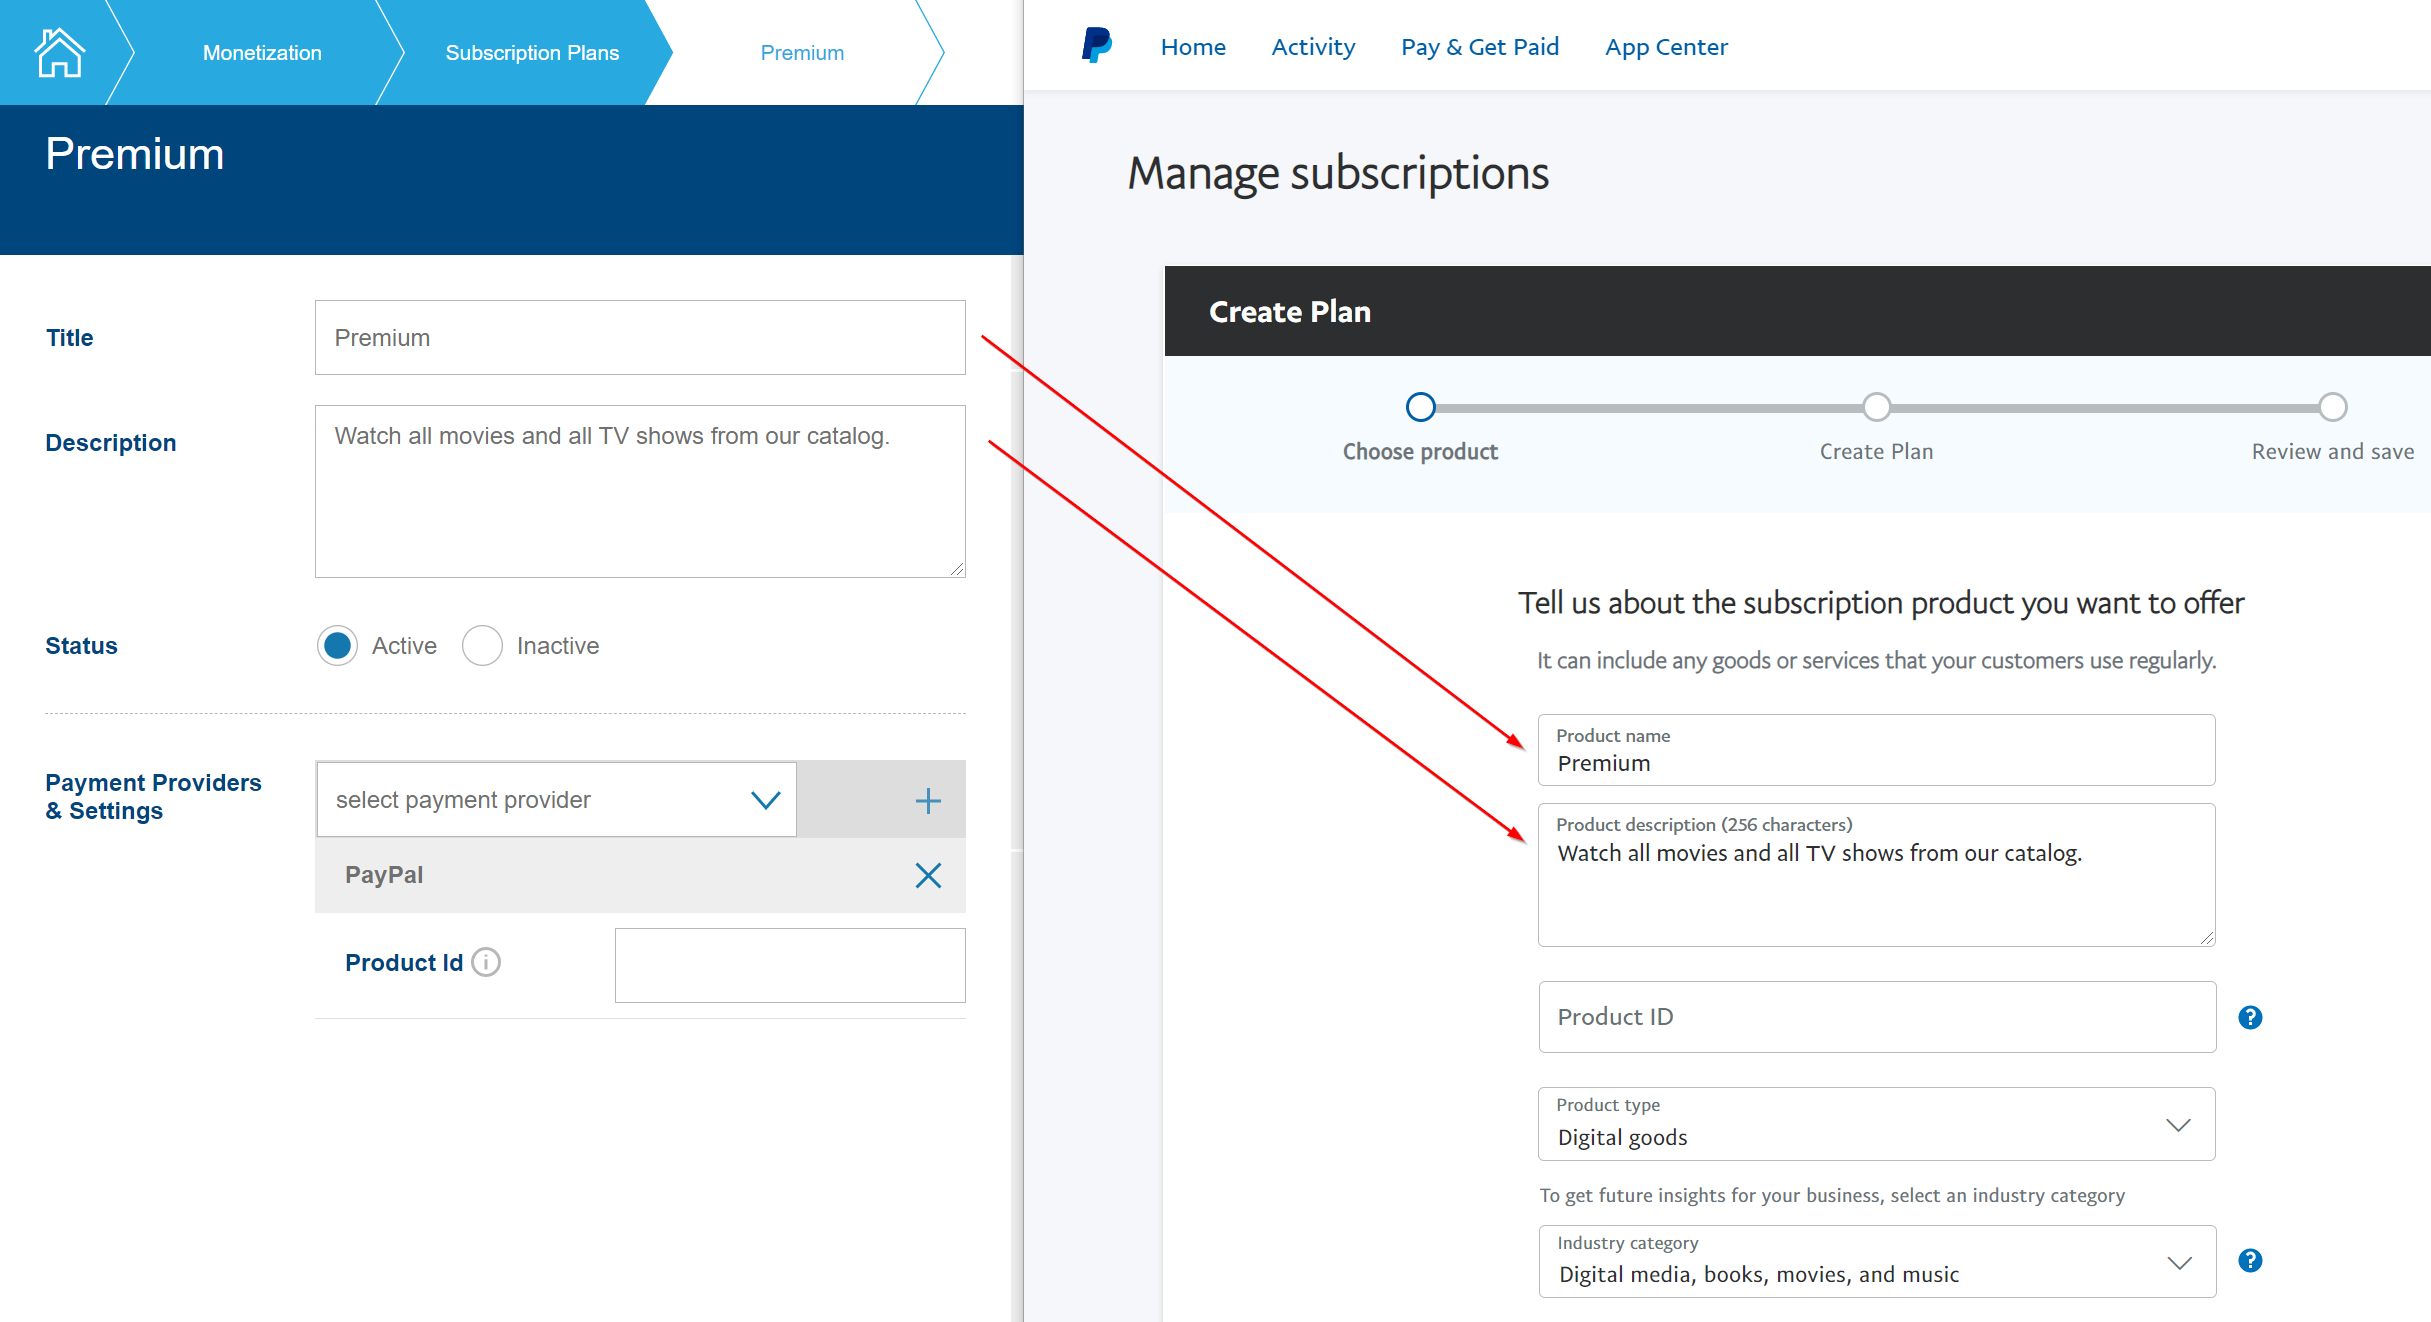Click the PayPal Product ID input field
Screen dimensions: 2431x1322
coord(1876,1017)
